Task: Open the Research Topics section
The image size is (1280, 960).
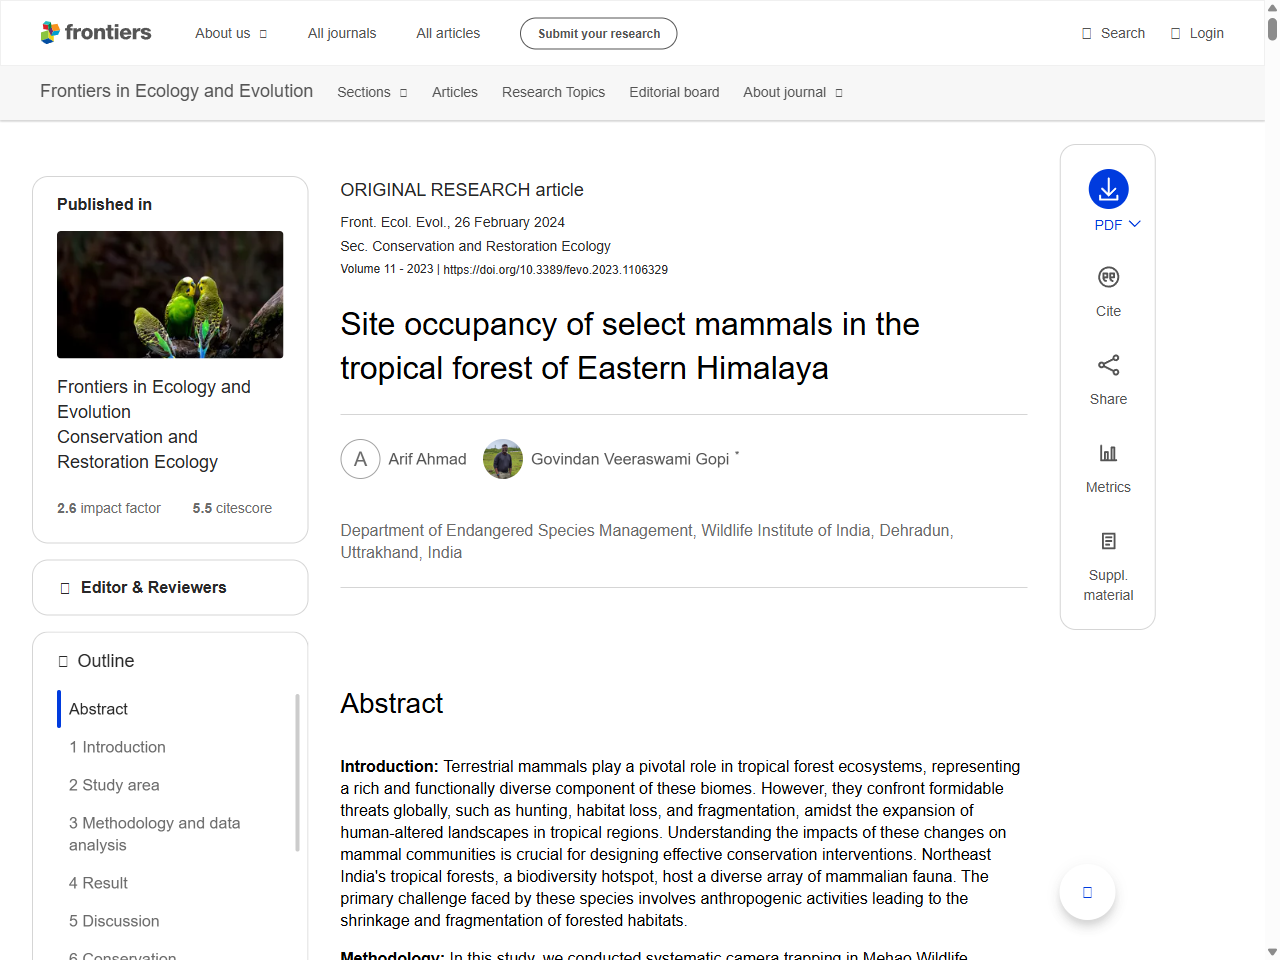Action: point(553,92)
